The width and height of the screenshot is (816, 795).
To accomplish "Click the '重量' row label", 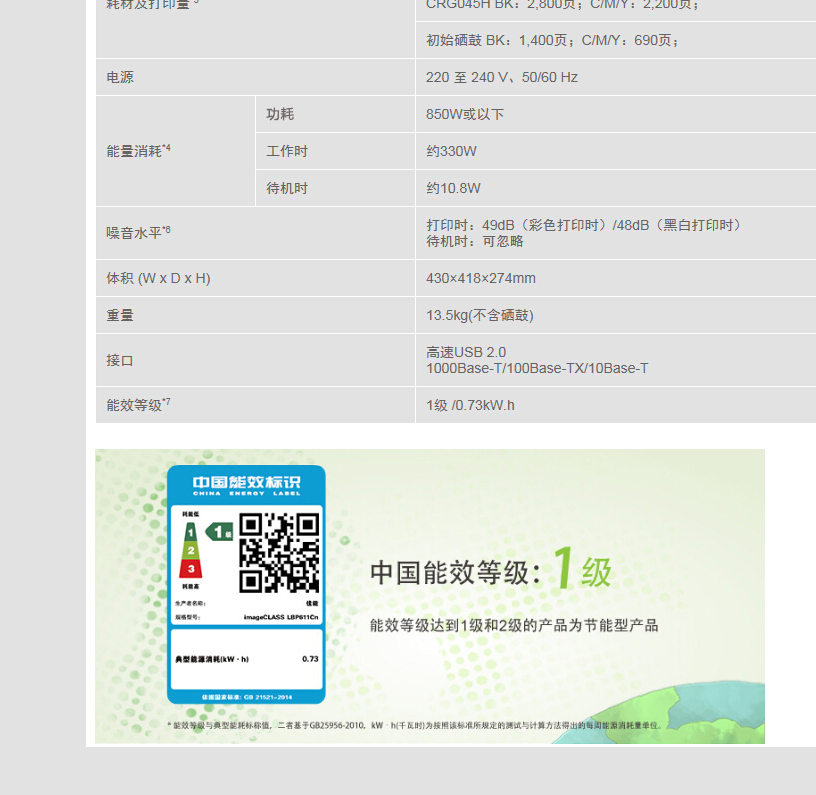I will (120, 315).
